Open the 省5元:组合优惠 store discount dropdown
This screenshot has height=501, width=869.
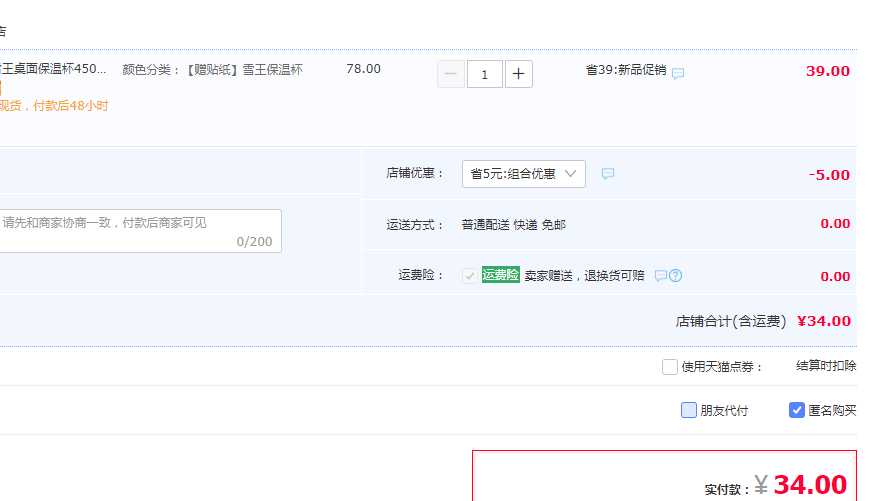click(x=524, y=174)
